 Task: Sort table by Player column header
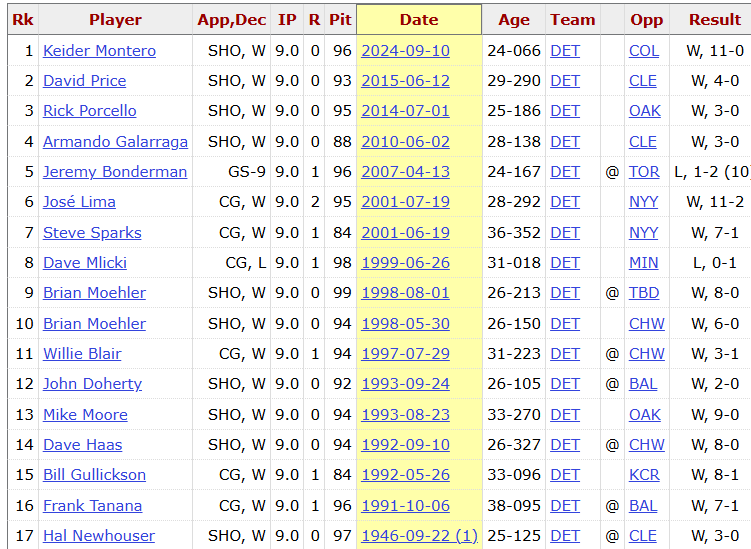click(115, 20)
